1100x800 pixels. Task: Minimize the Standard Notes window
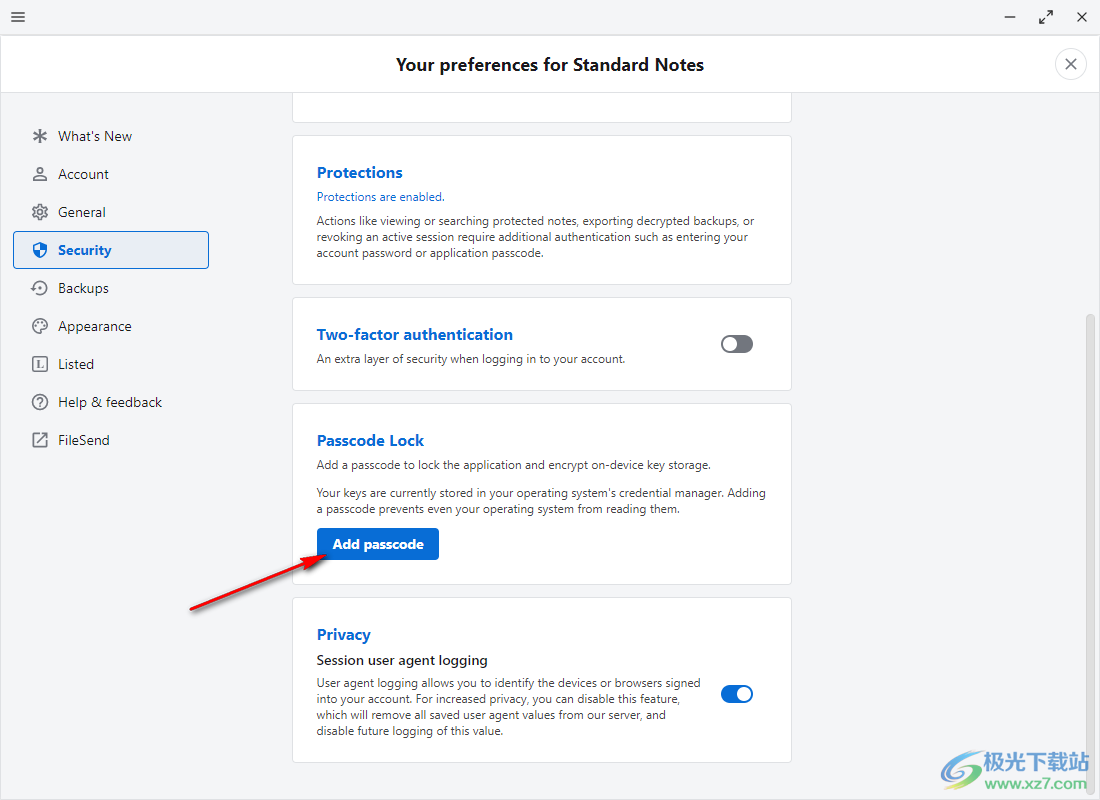tap(1010, 17)
